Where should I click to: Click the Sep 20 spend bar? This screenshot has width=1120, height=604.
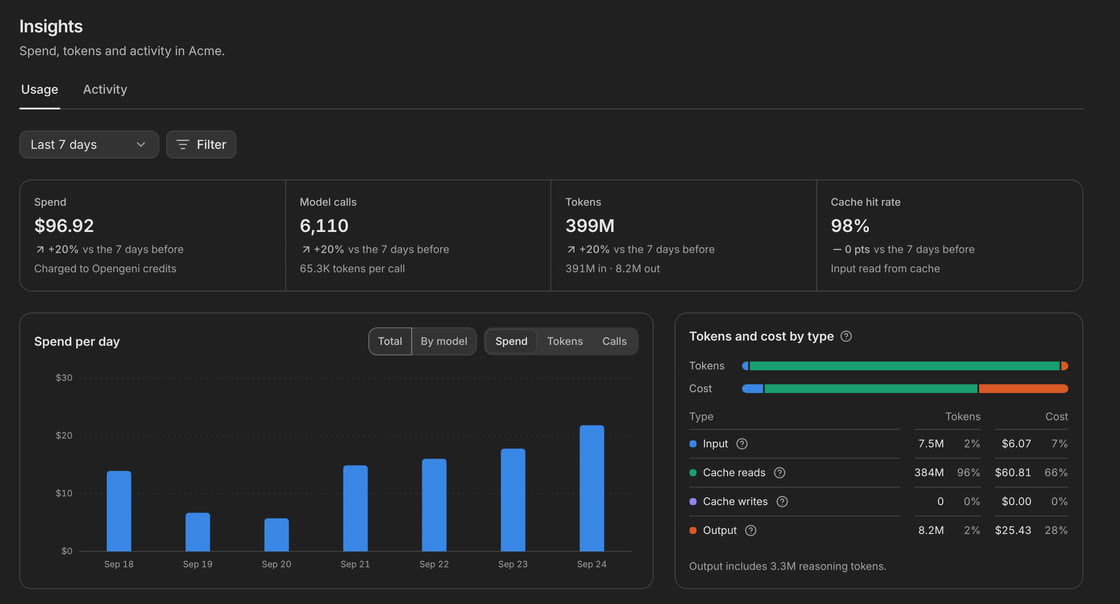[x=276, y=535]
